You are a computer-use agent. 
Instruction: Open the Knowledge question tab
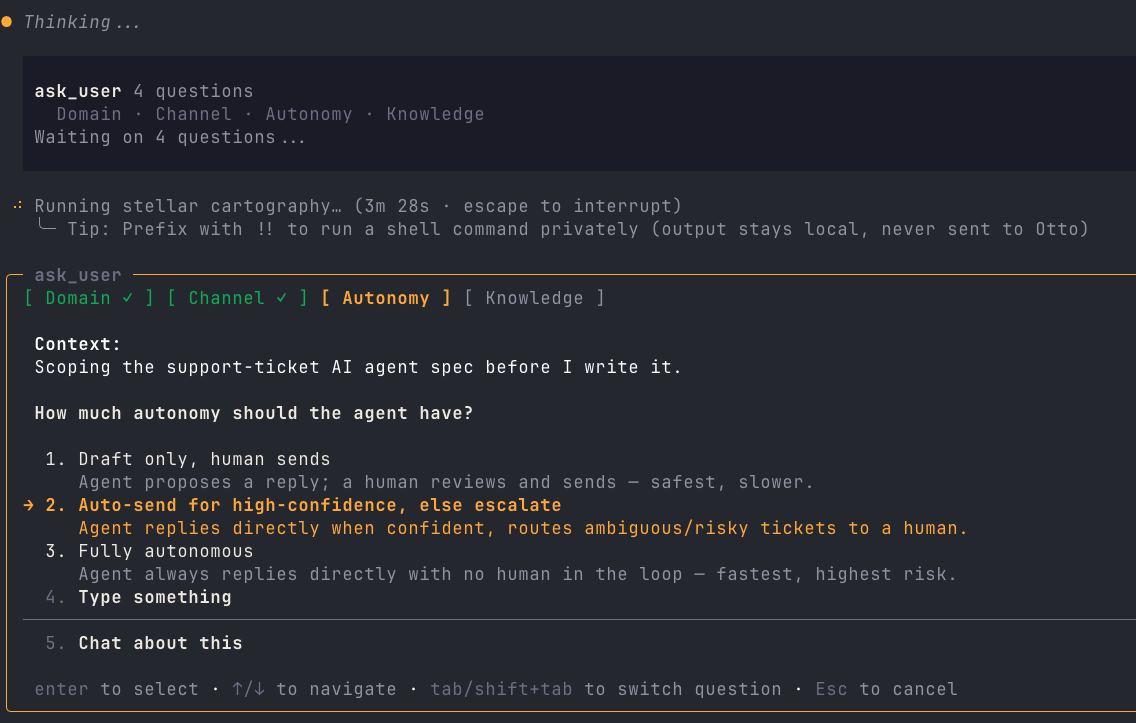click(x=535, y=298)
